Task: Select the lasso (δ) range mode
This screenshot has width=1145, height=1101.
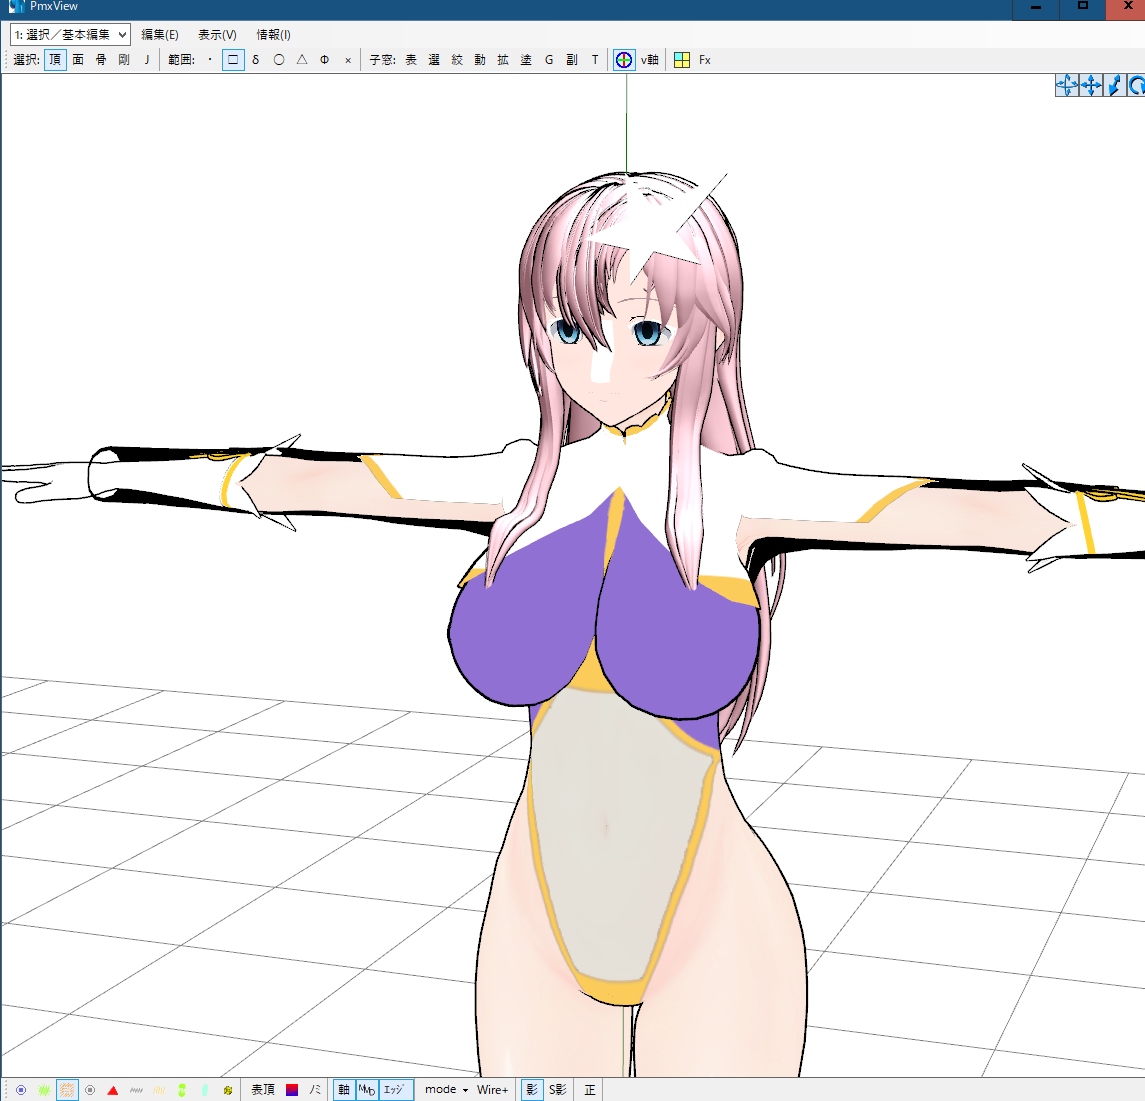Action: point(256,60)
